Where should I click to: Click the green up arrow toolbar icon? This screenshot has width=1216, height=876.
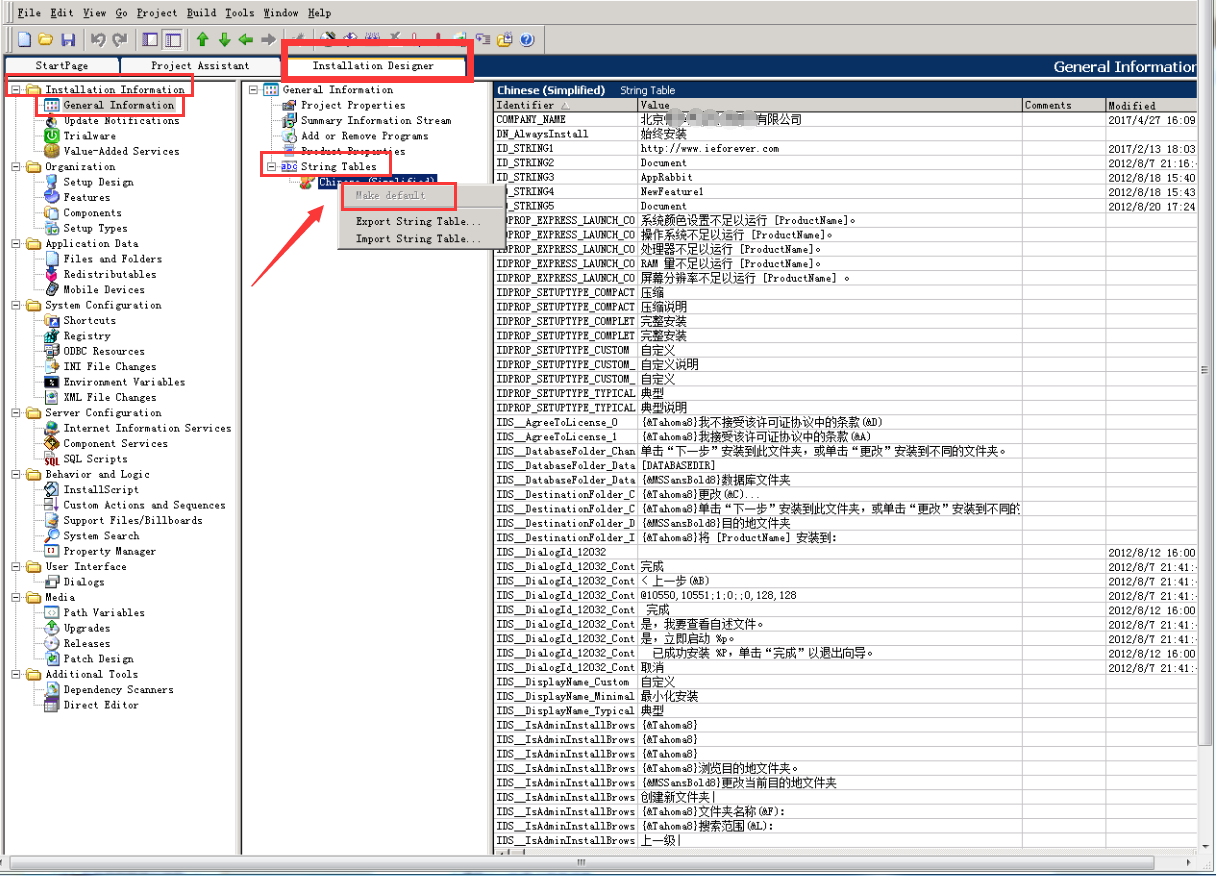[x=202, y=40]
